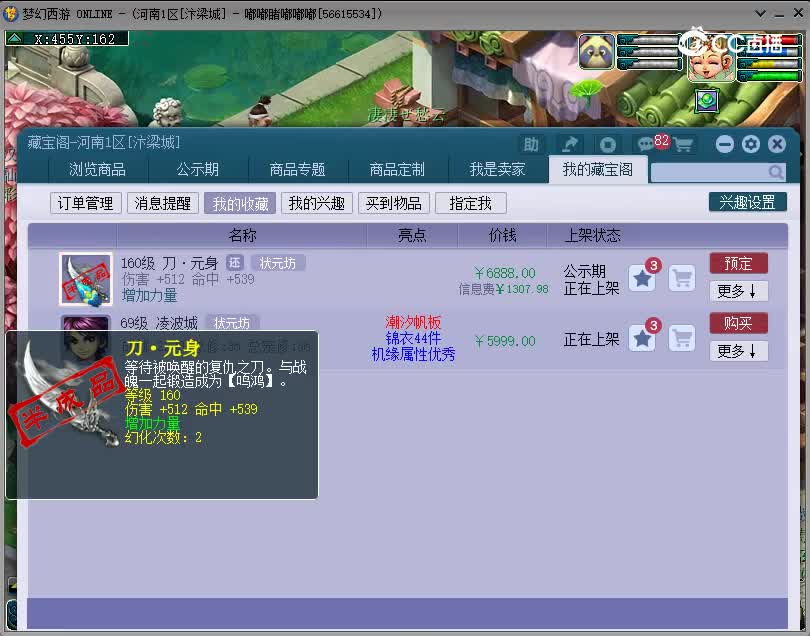
Task: Click the game logo icon in title bar
Action: [x=10, y=13]
